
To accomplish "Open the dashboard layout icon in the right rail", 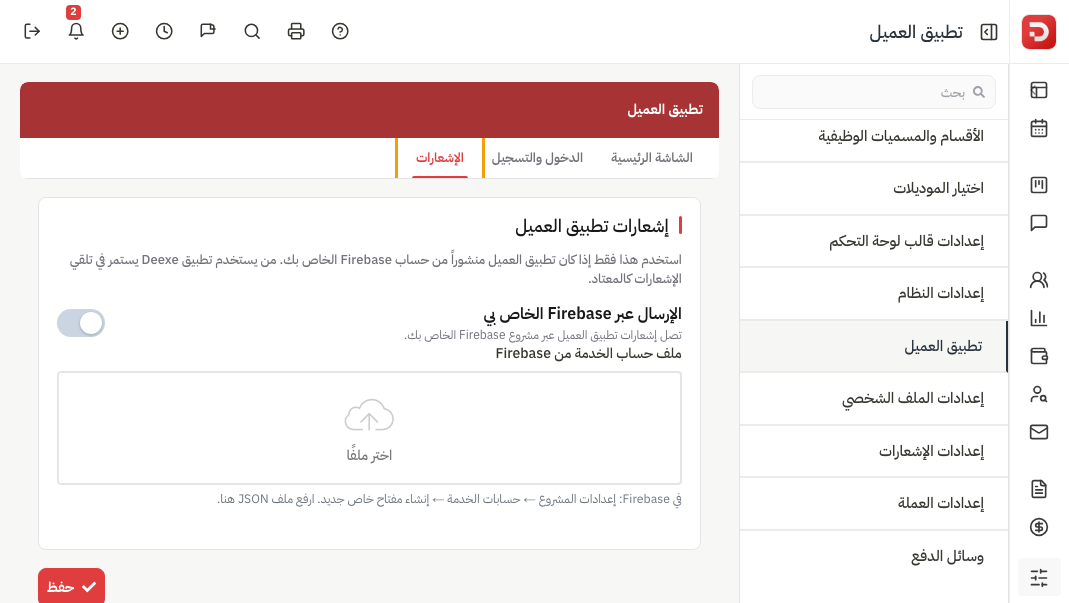I will click(1038, 90).
